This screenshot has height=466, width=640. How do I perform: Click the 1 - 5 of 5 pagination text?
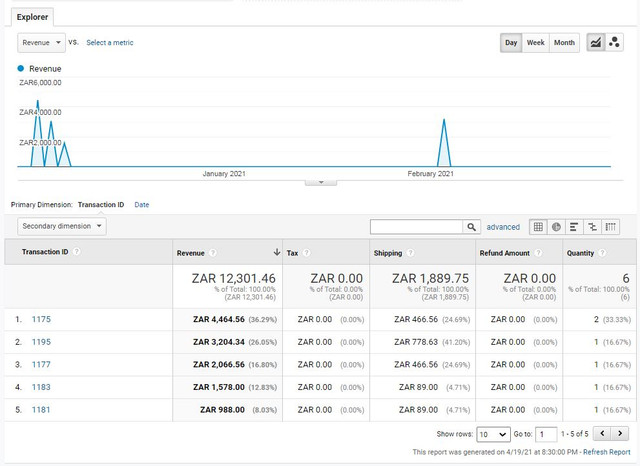(575, 434)
